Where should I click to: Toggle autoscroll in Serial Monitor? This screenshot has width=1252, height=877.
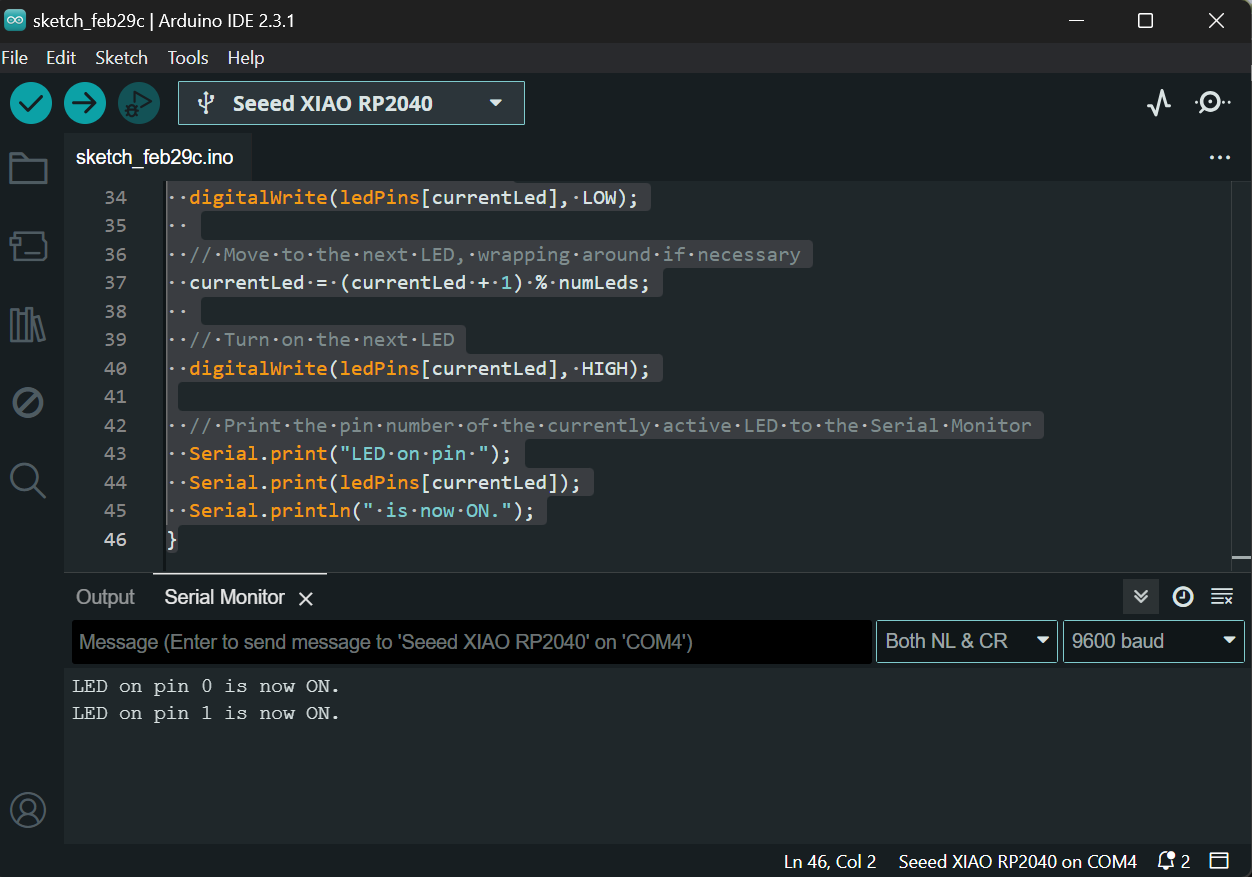[1141, 597]
